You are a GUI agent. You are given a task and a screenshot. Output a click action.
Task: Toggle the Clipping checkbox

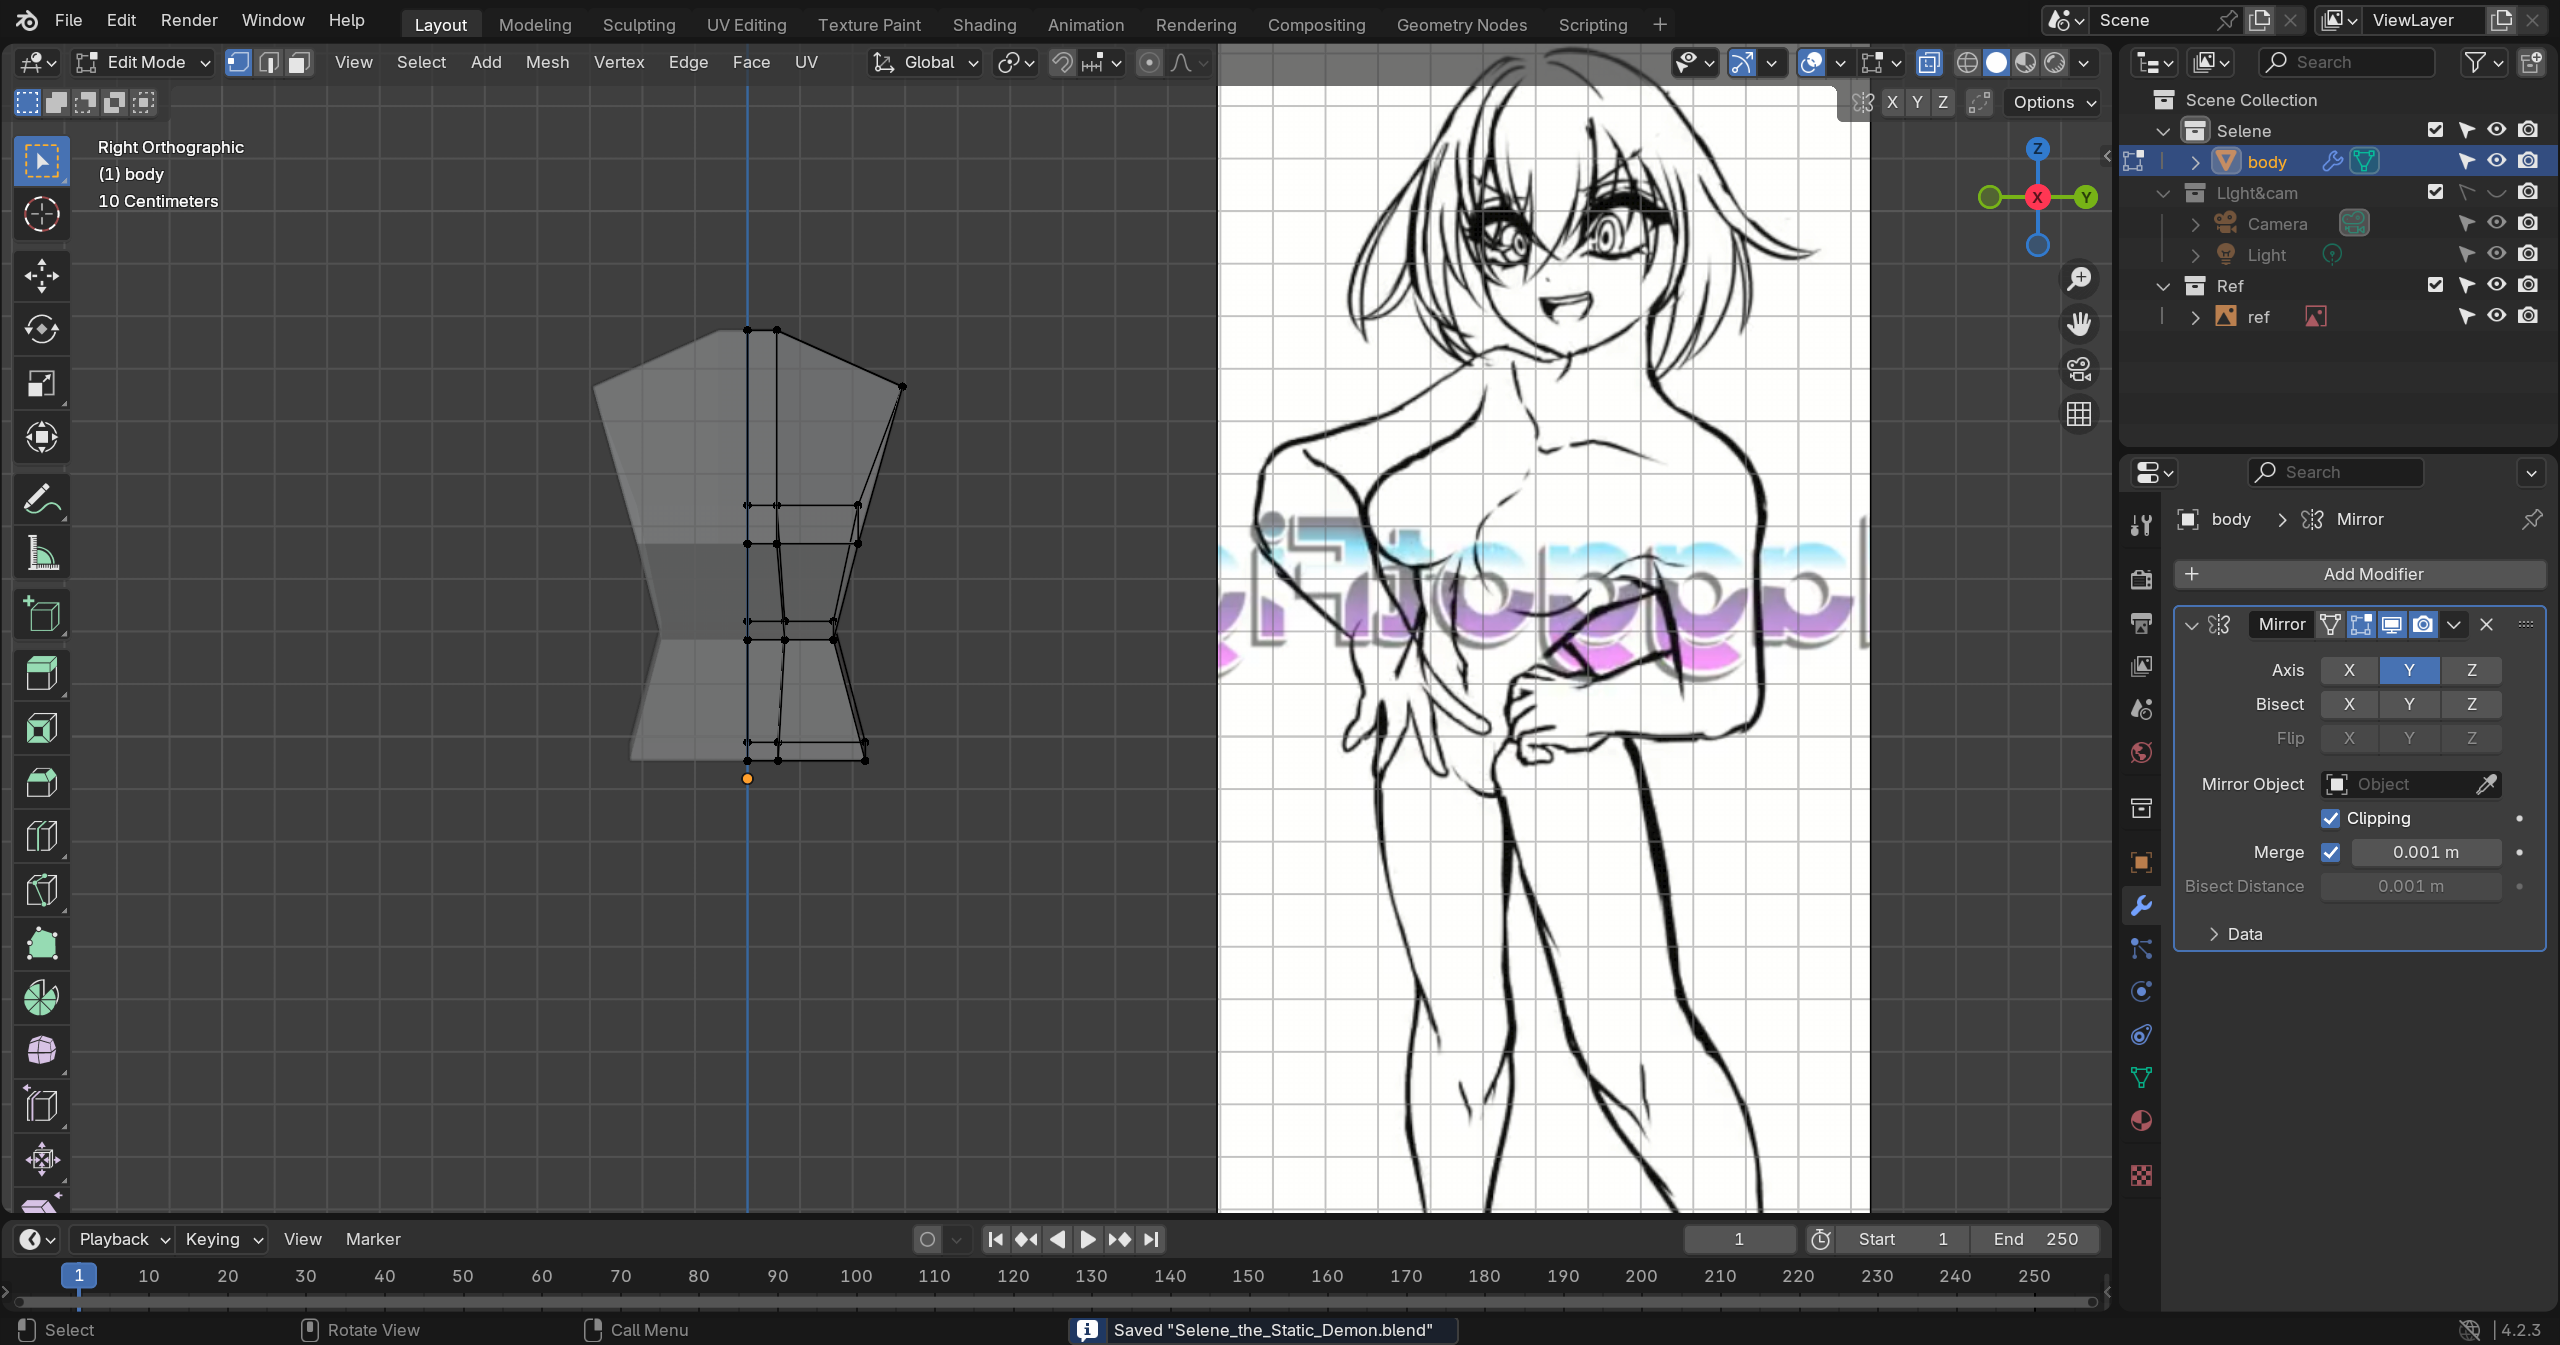click(2330, 818)
